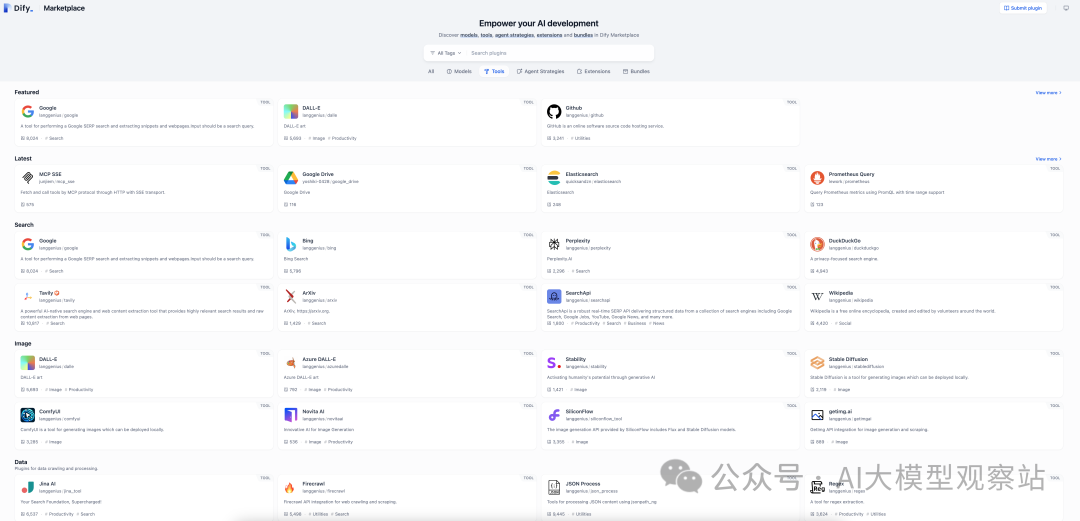Screen dimensions: 1080x521
Task: Click the Search plugins input field
Action: (559, 53)
